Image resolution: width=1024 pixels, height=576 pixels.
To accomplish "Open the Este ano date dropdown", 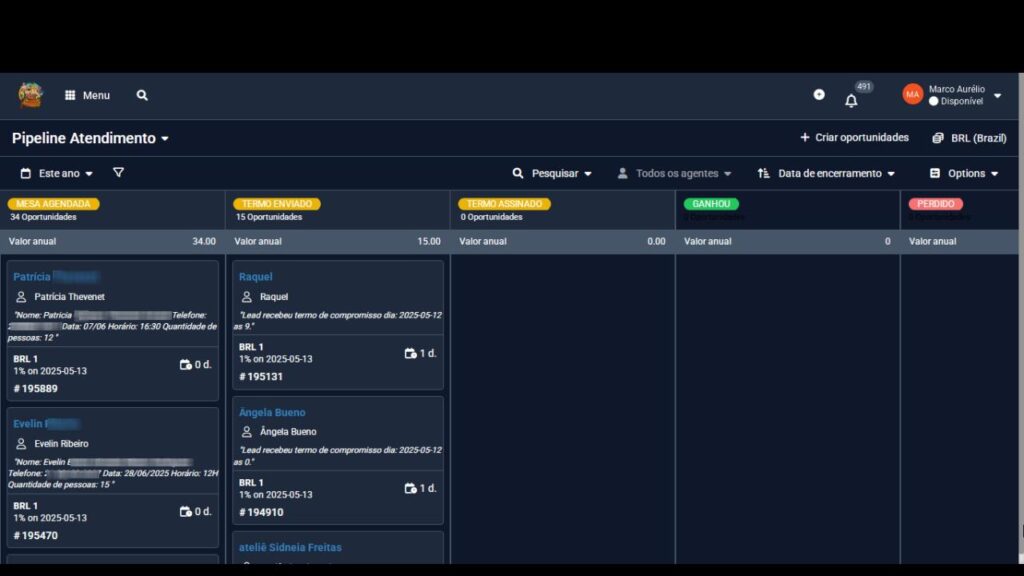I will [x=57, y=173].
